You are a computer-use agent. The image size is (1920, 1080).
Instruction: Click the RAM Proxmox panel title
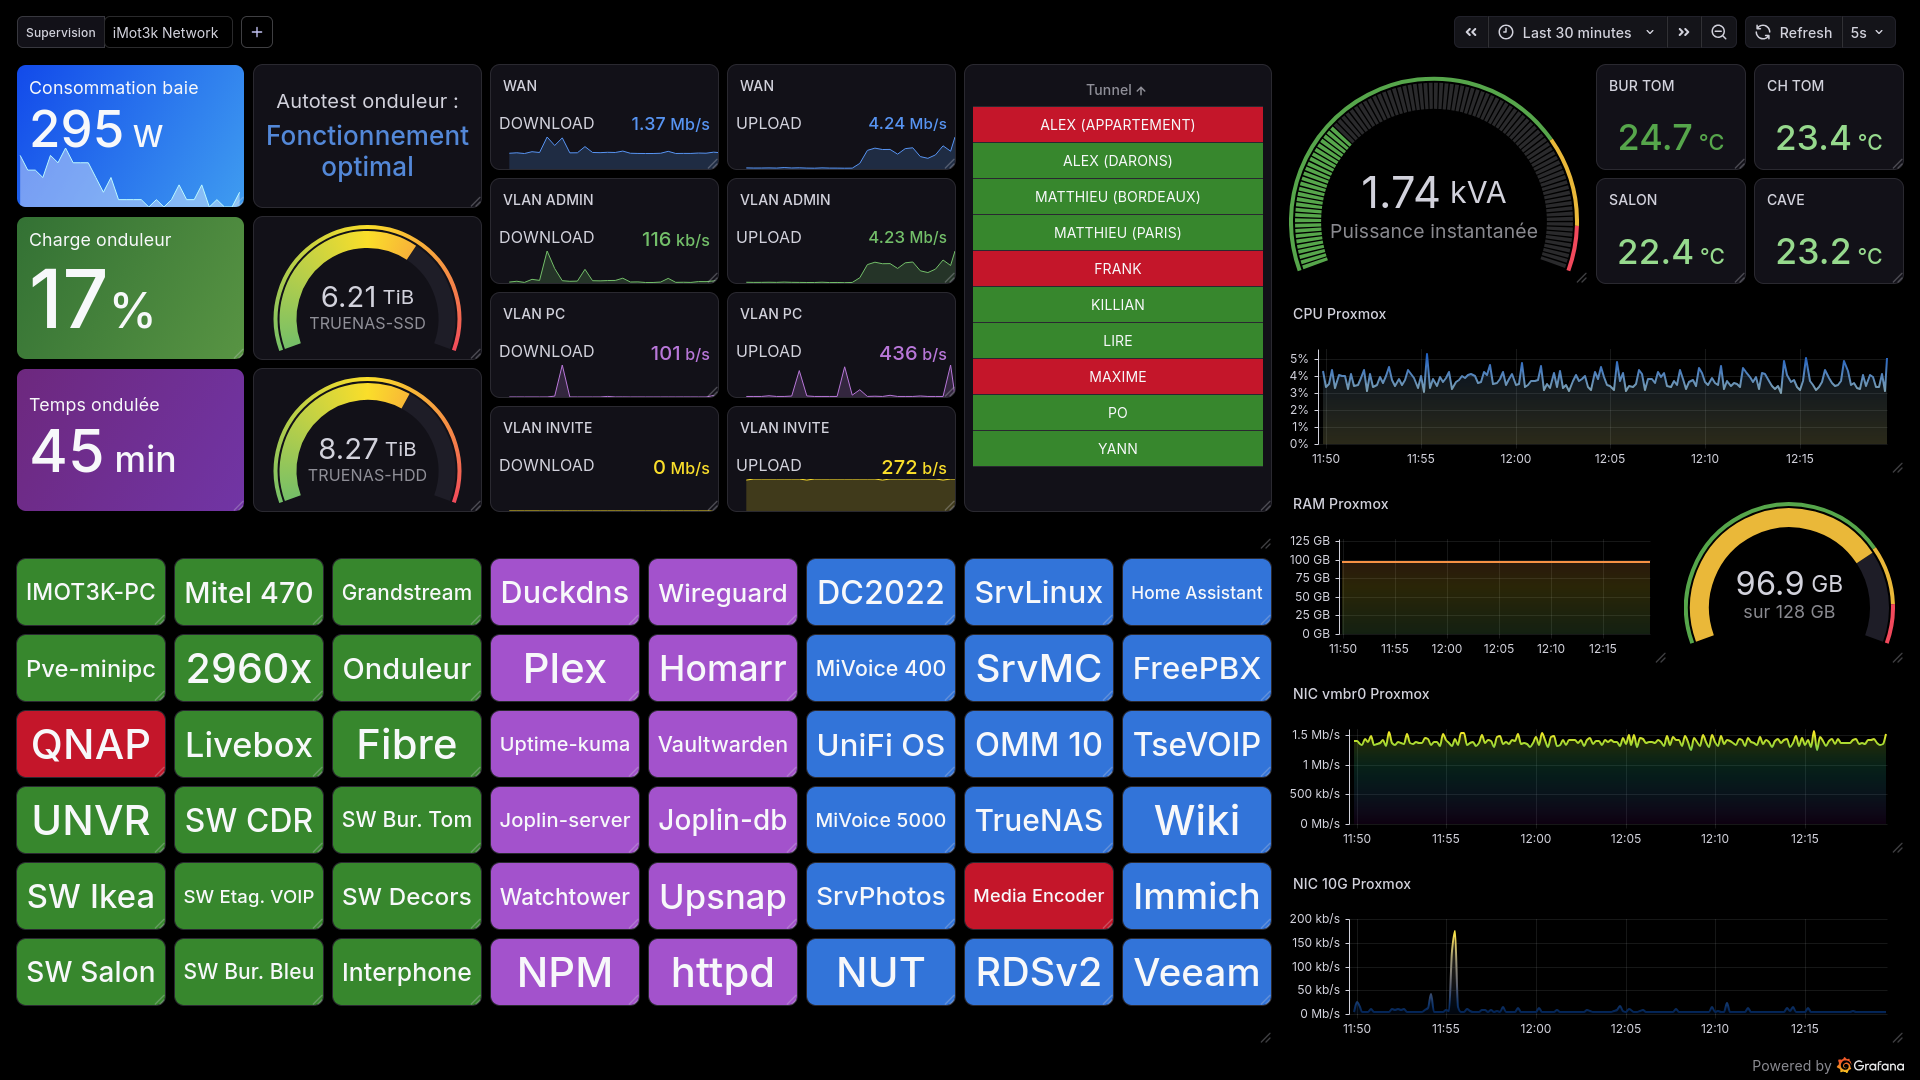click(x=1340, y=504)
